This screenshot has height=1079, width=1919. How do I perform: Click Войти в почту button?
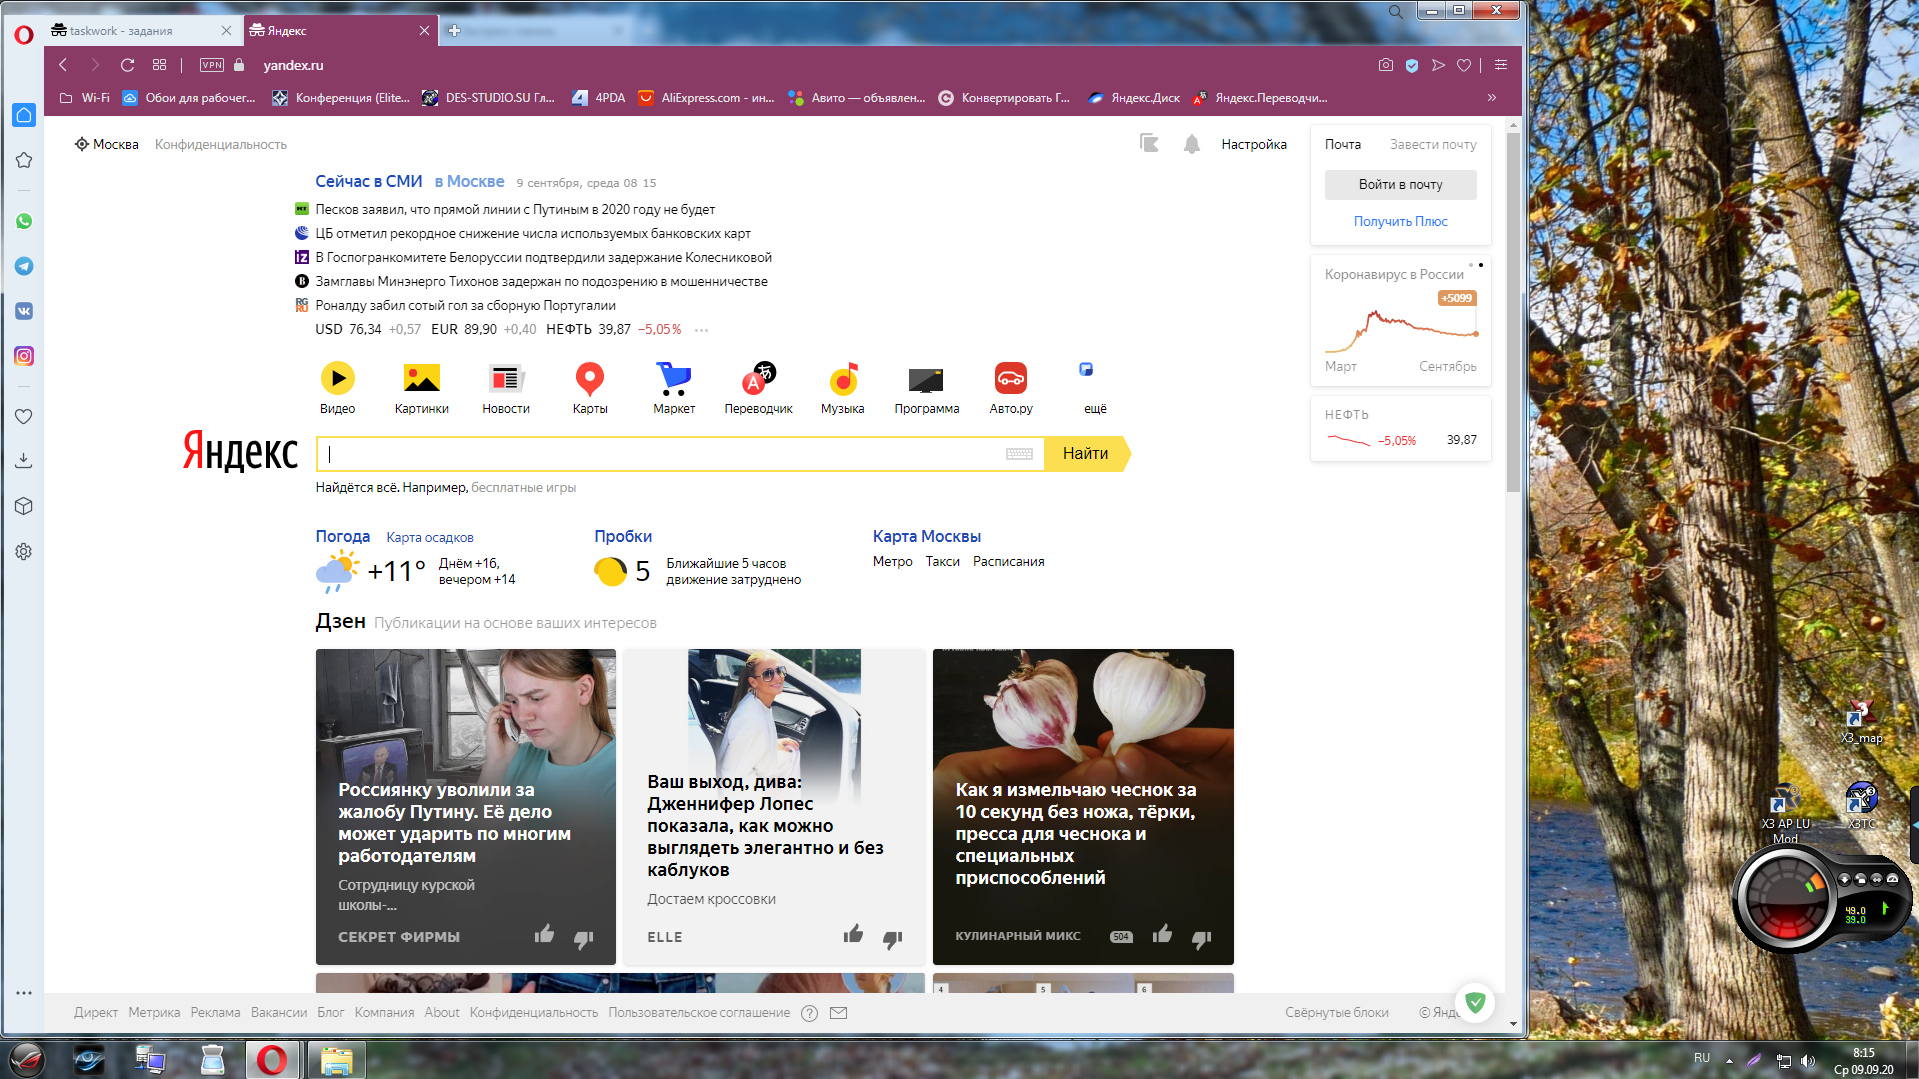tap(1400, 184)
